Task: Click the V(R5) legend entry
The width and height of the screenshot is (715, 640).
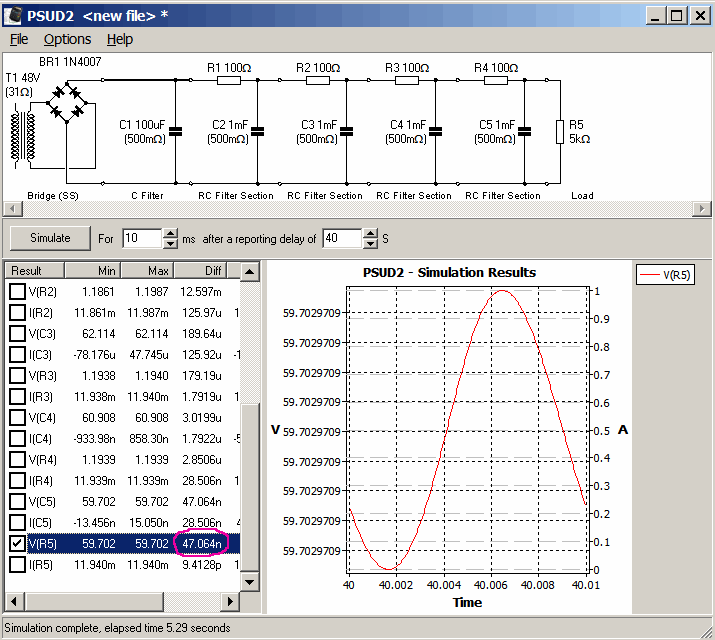Action: click(665, 275)
